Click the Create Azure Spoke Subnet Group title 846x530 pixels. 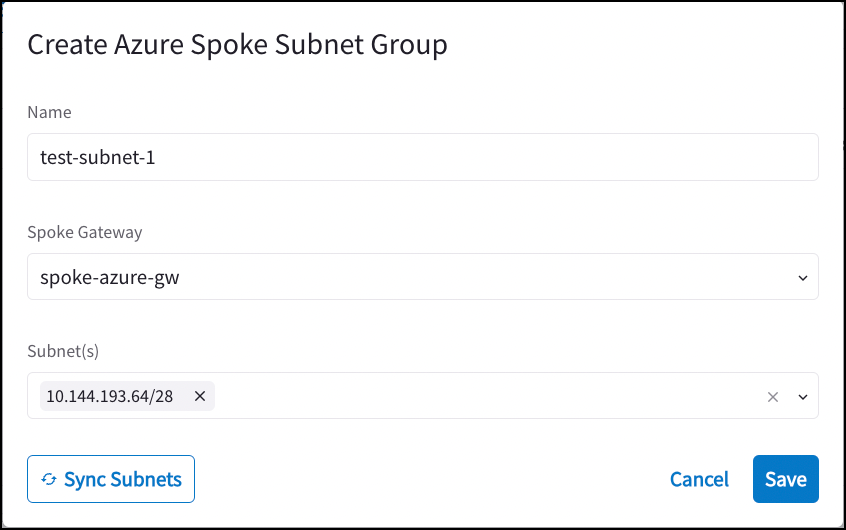tap(237, 44)
